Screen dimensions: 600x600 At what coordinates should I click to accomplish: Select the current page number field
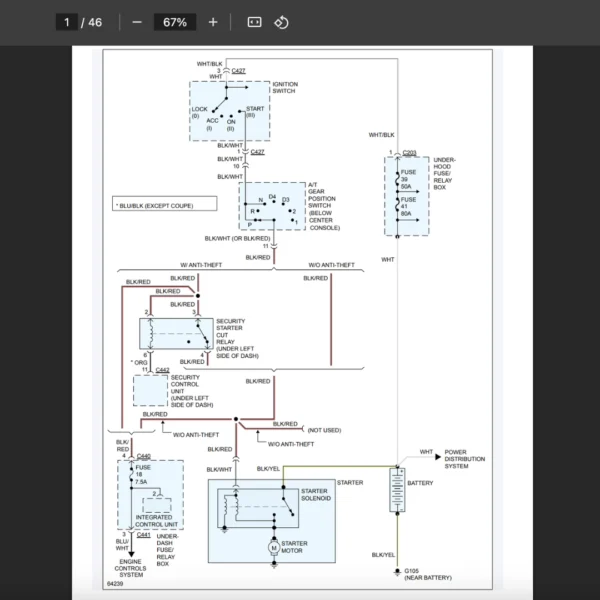(x=67, y=22)
